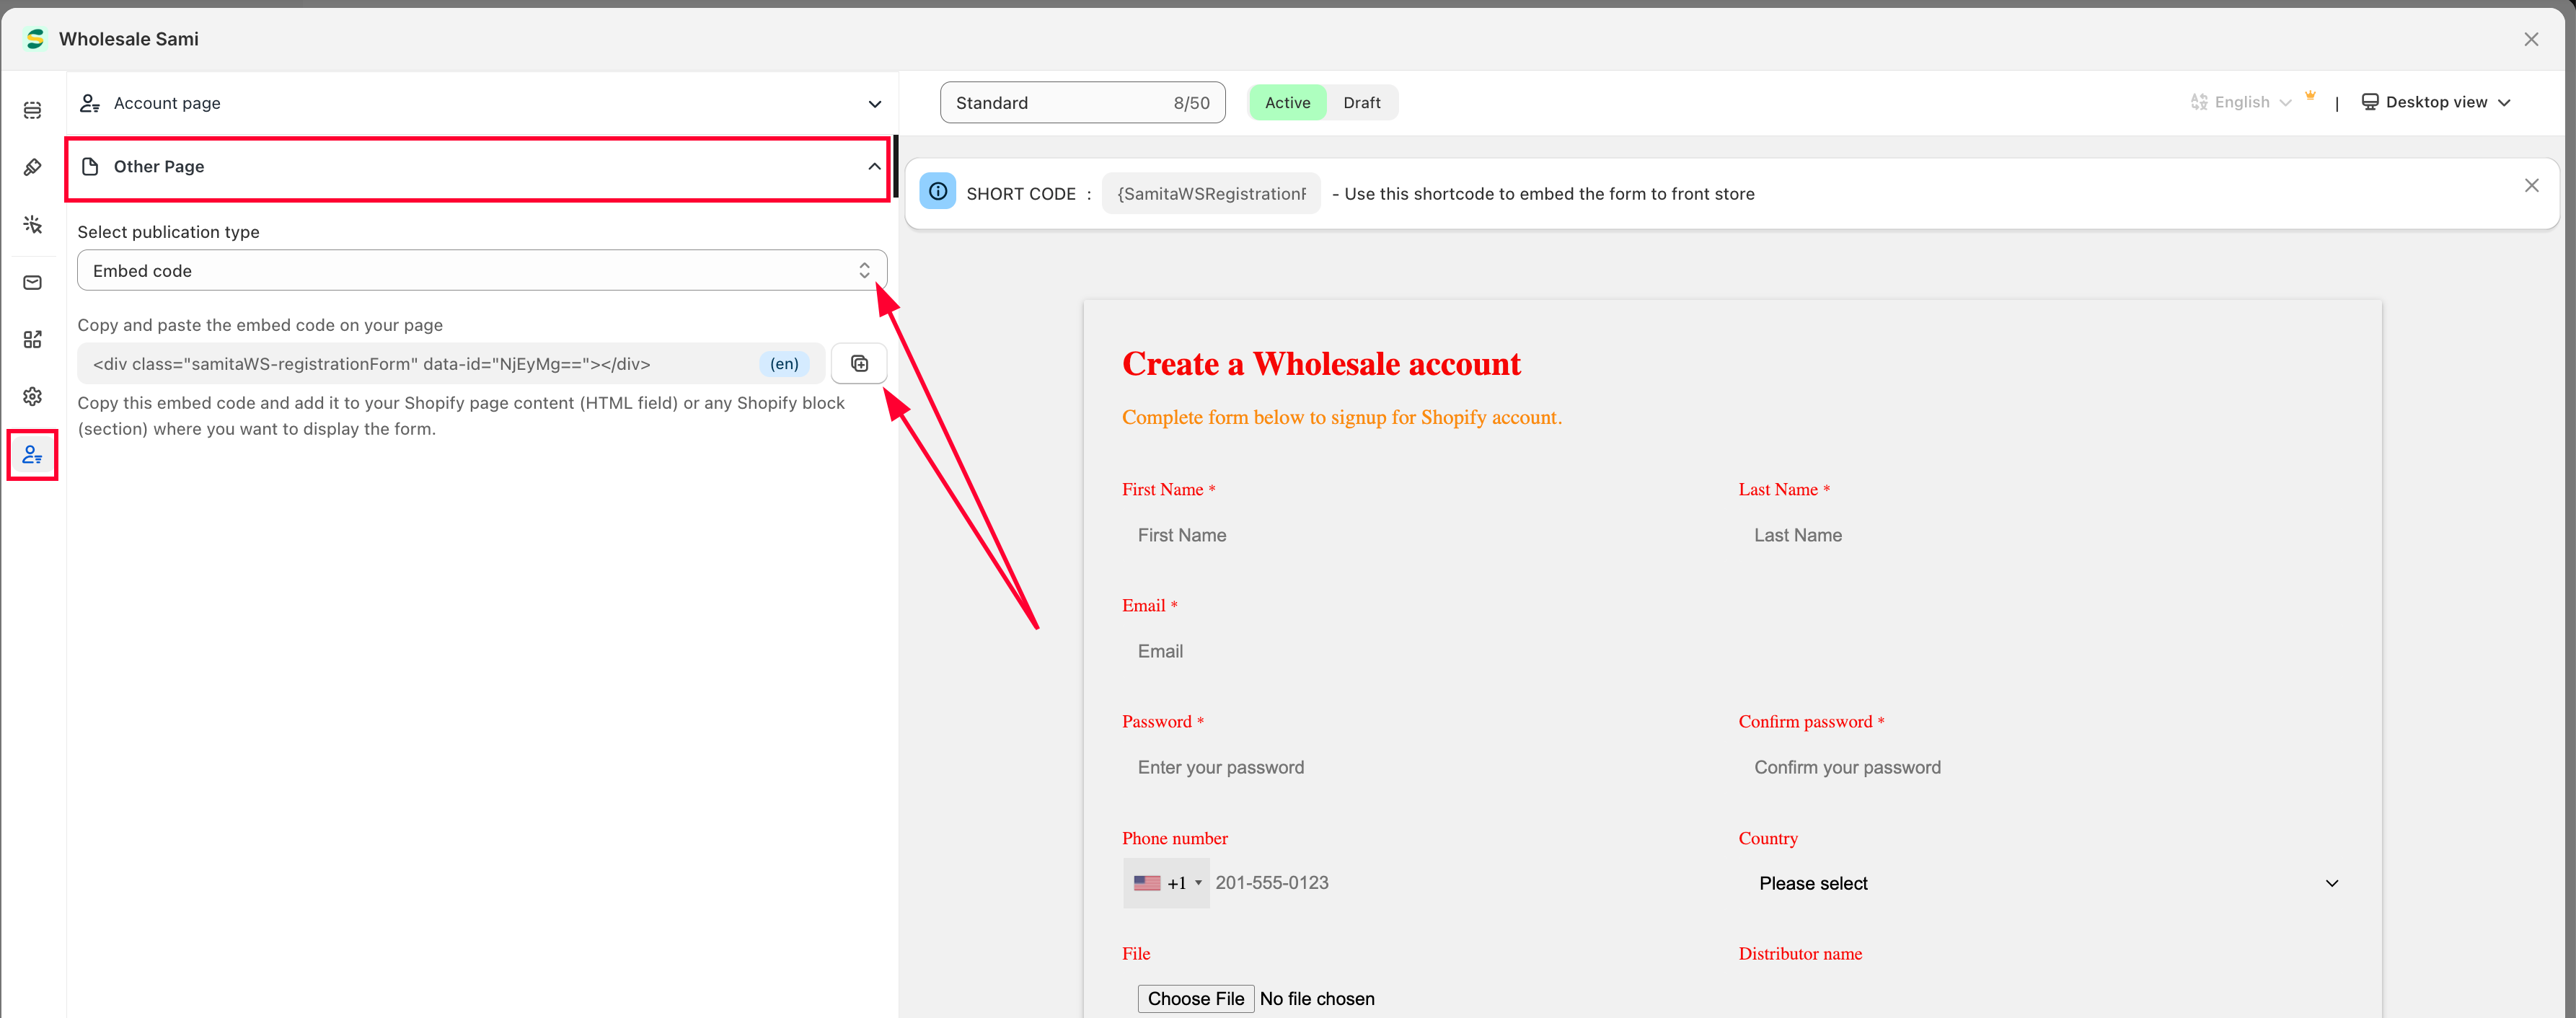Select the cursor click actions icon
2576x1018 pixels.
click(x=32, y=224)
